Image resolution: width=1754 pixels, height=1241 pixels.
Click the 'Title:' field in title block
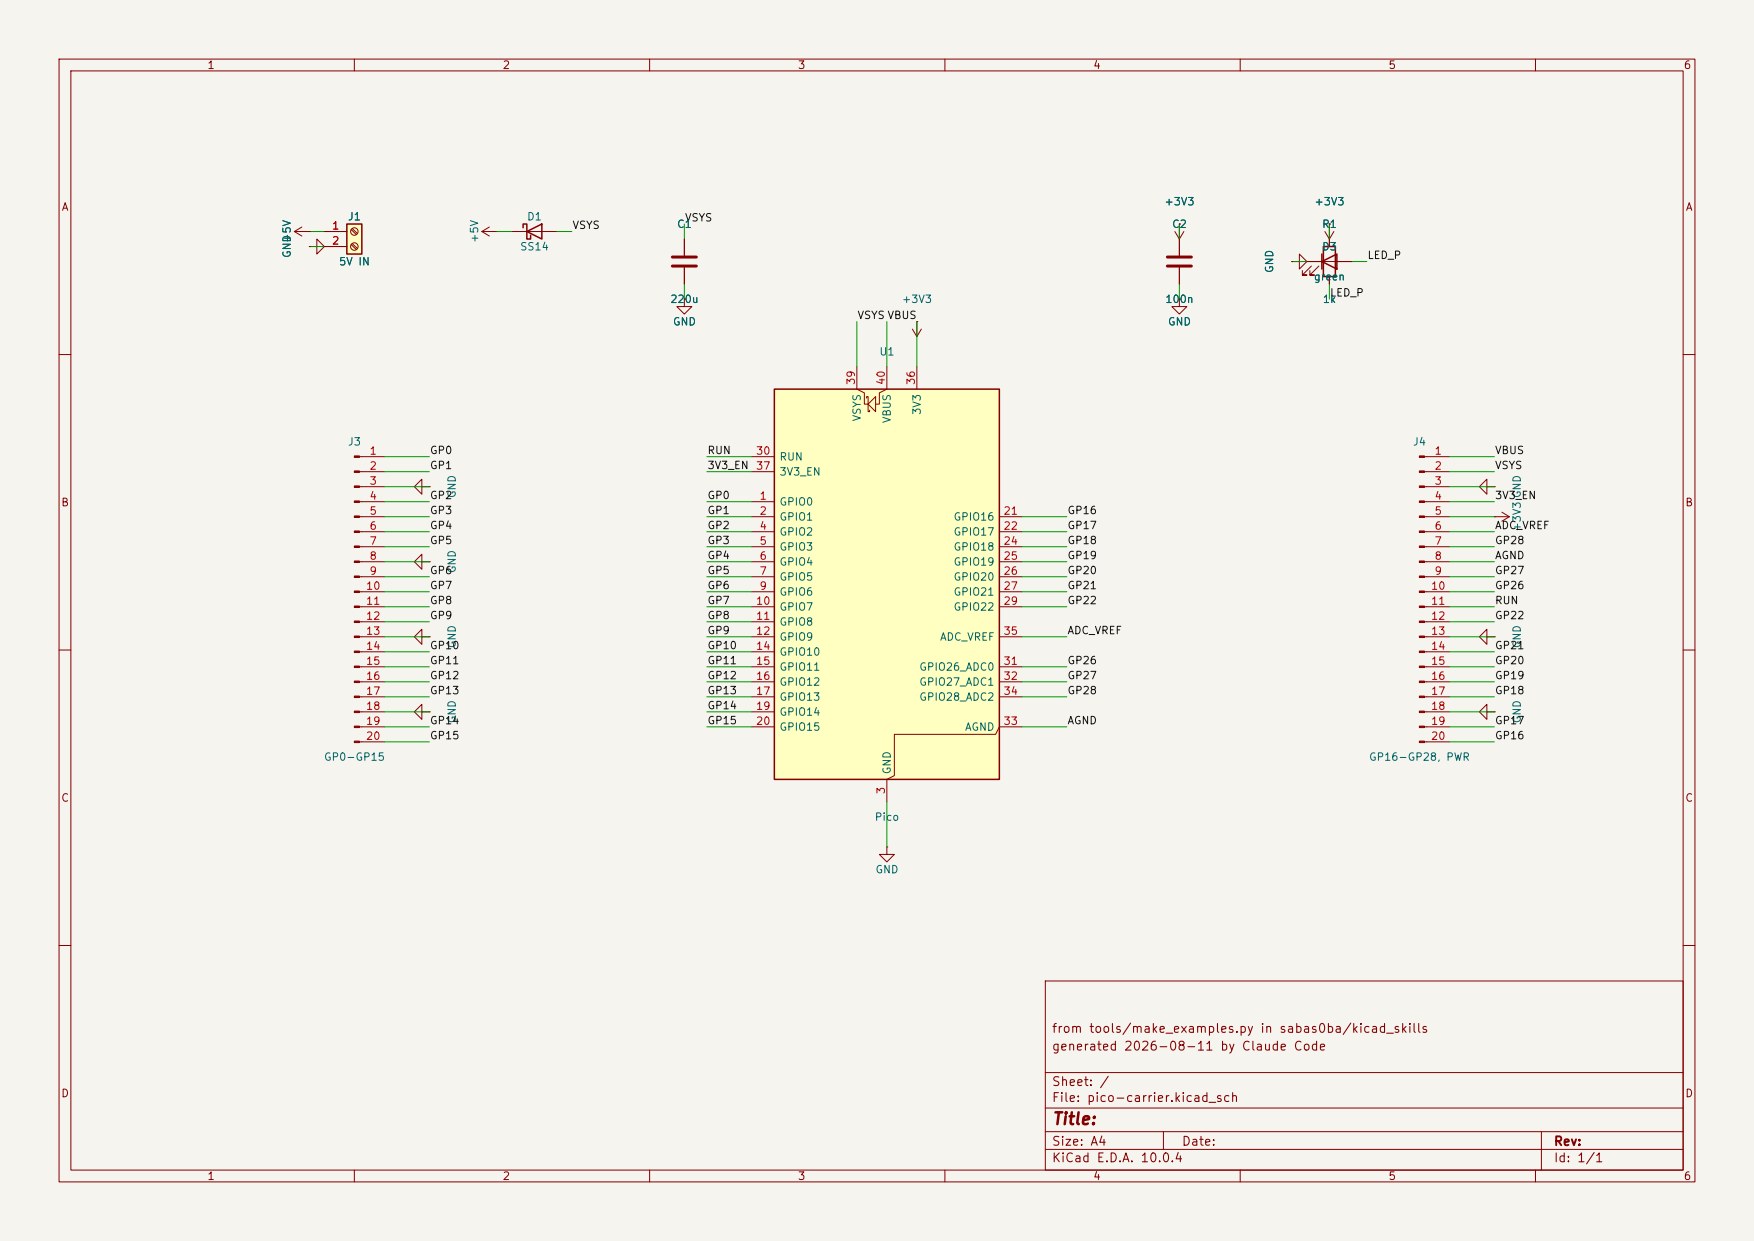point(1075,1119)
